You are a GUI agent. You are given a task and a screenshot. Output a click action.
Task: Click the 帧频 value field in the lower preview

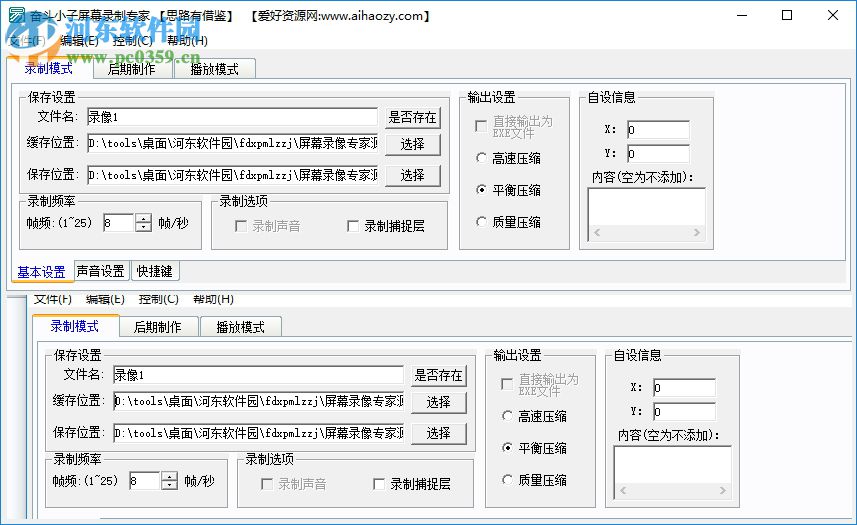tap(145, 481)
